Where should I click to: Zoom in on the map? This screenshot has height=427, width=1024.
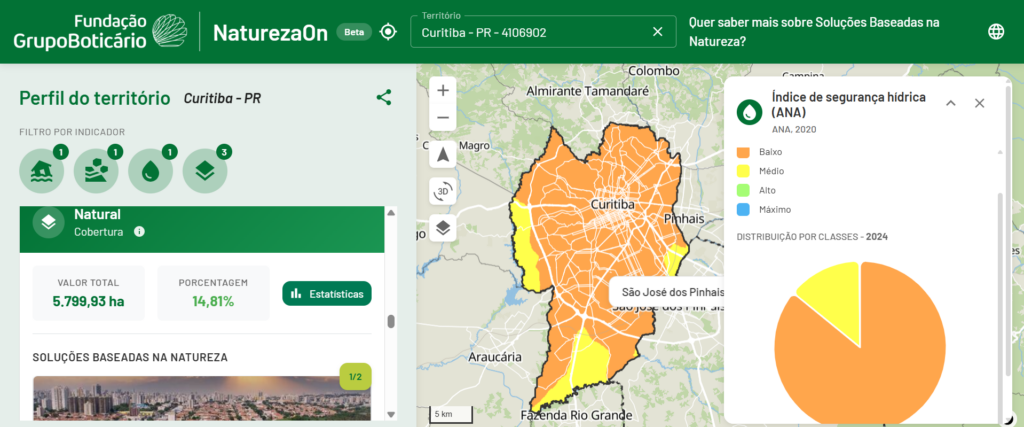point(443,90)
